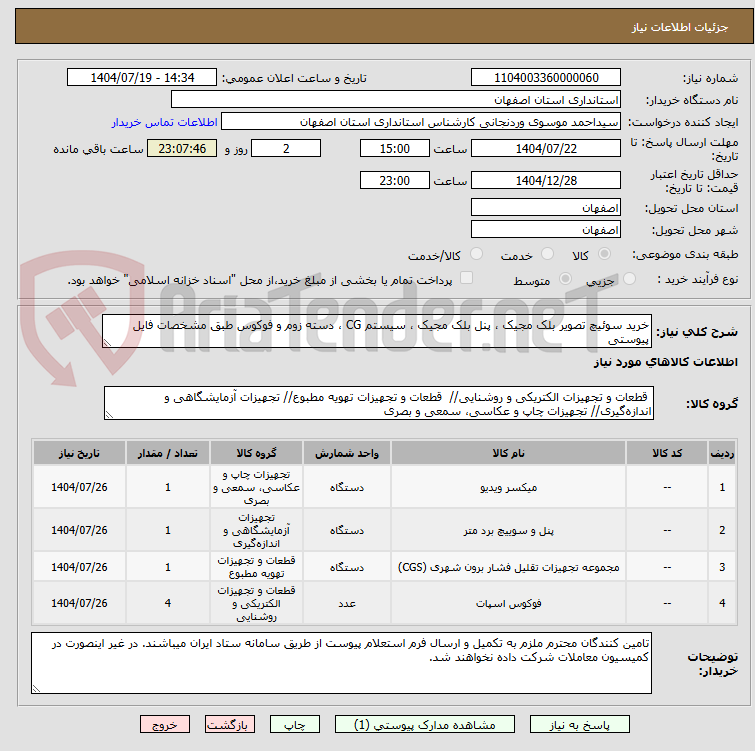Click the price validity date 1404/12/28
The image size is (755, 751).
546,181
